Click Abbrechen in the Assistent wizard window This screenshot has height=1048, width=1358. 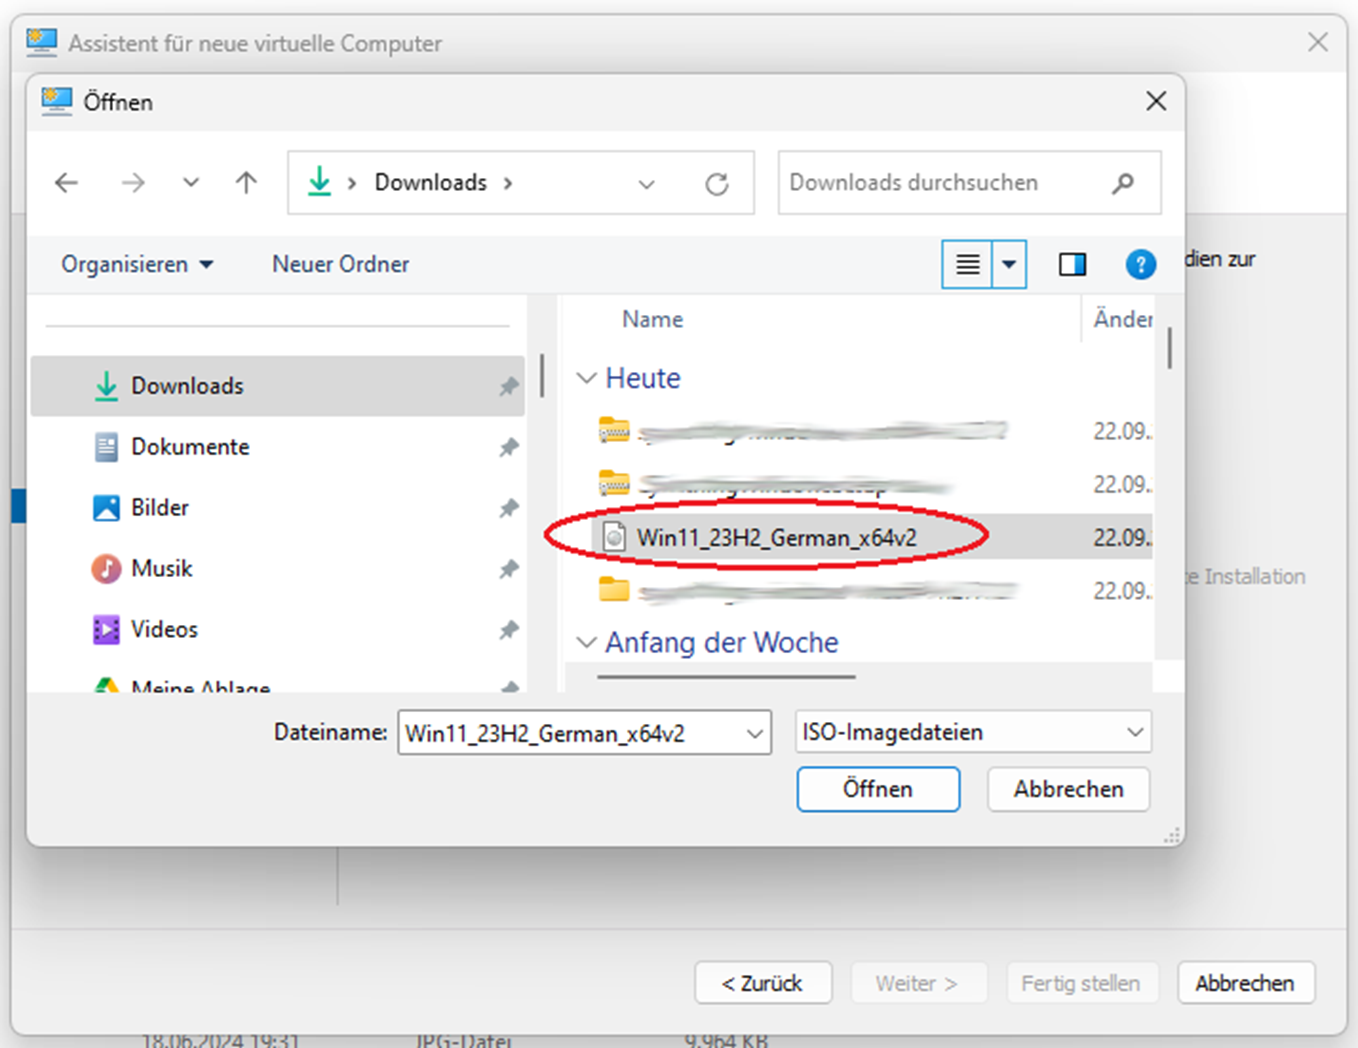point(1245,983)
